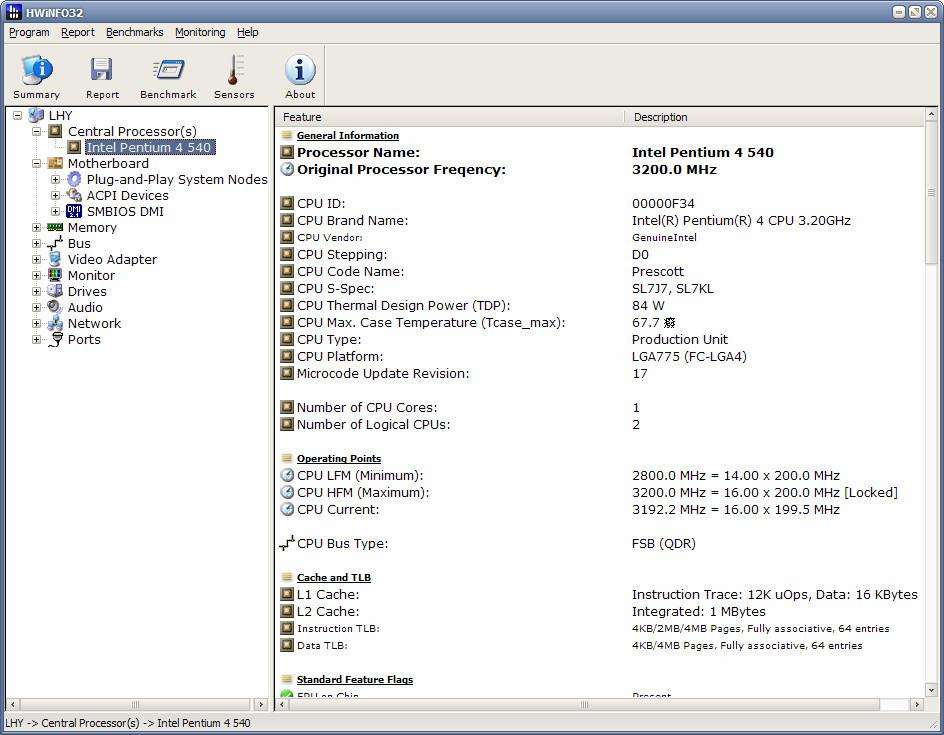The width and height of the screenshot is (944, 735).
Task: Select the Video Adapter tree icon
Action: (54, 259)
